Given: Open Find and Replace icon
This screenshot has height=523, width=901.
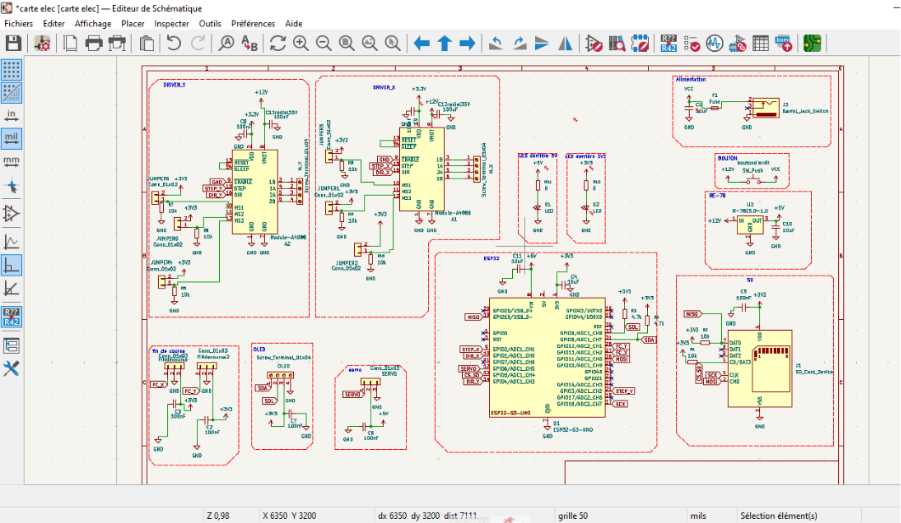Looking at the screenshot, I should (249, 43).
